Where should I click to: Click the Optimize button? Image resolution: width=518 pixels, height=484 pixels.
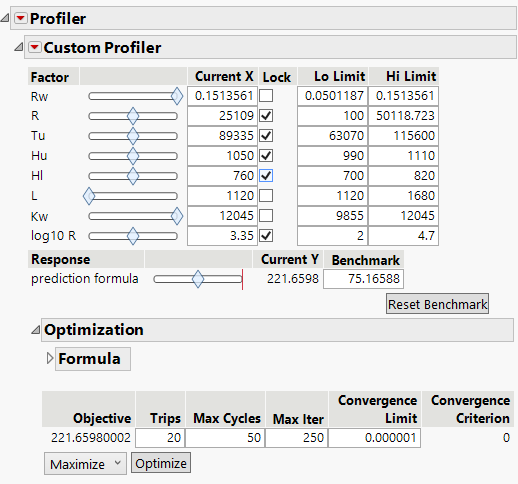click(x=161, y=463)
